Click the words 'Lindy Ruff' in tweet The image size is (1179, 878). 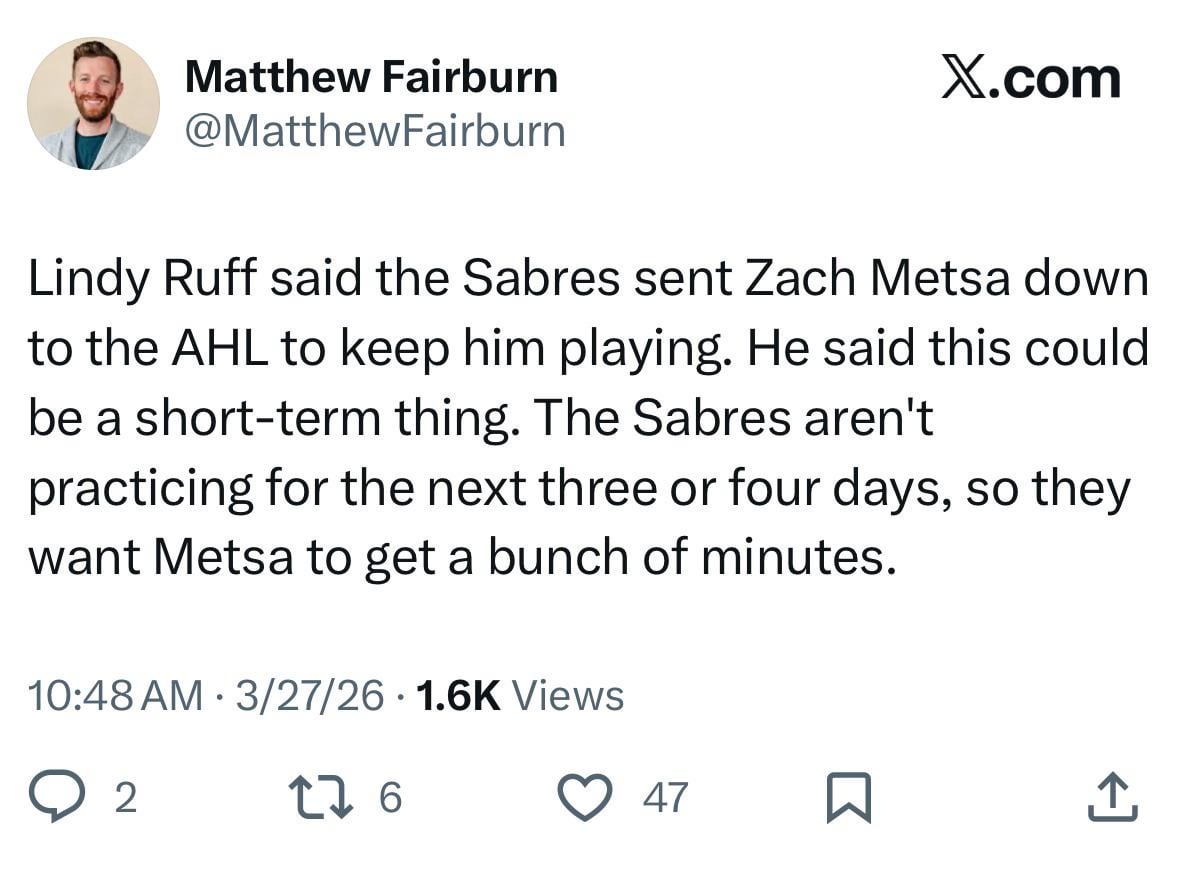point(143,279)
